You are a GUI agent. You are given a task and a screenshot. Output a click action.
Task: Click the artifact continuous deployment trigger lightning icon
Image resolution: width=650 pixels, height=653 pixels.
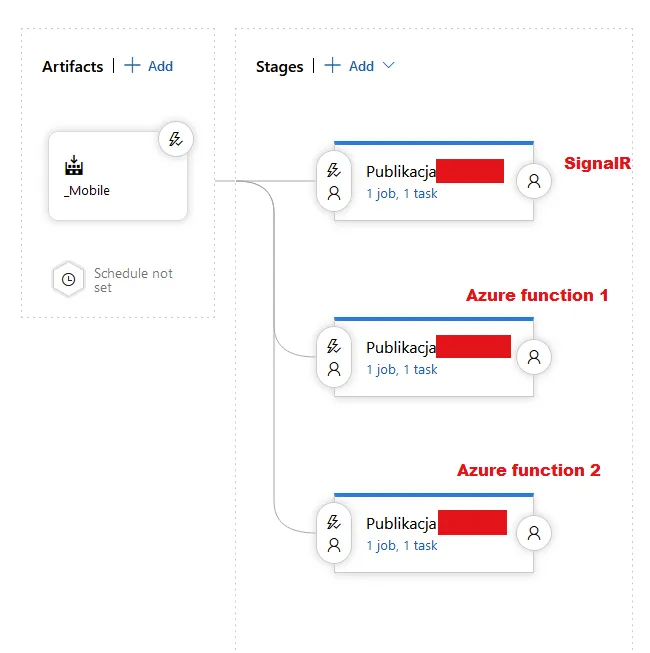coord(176,140)
